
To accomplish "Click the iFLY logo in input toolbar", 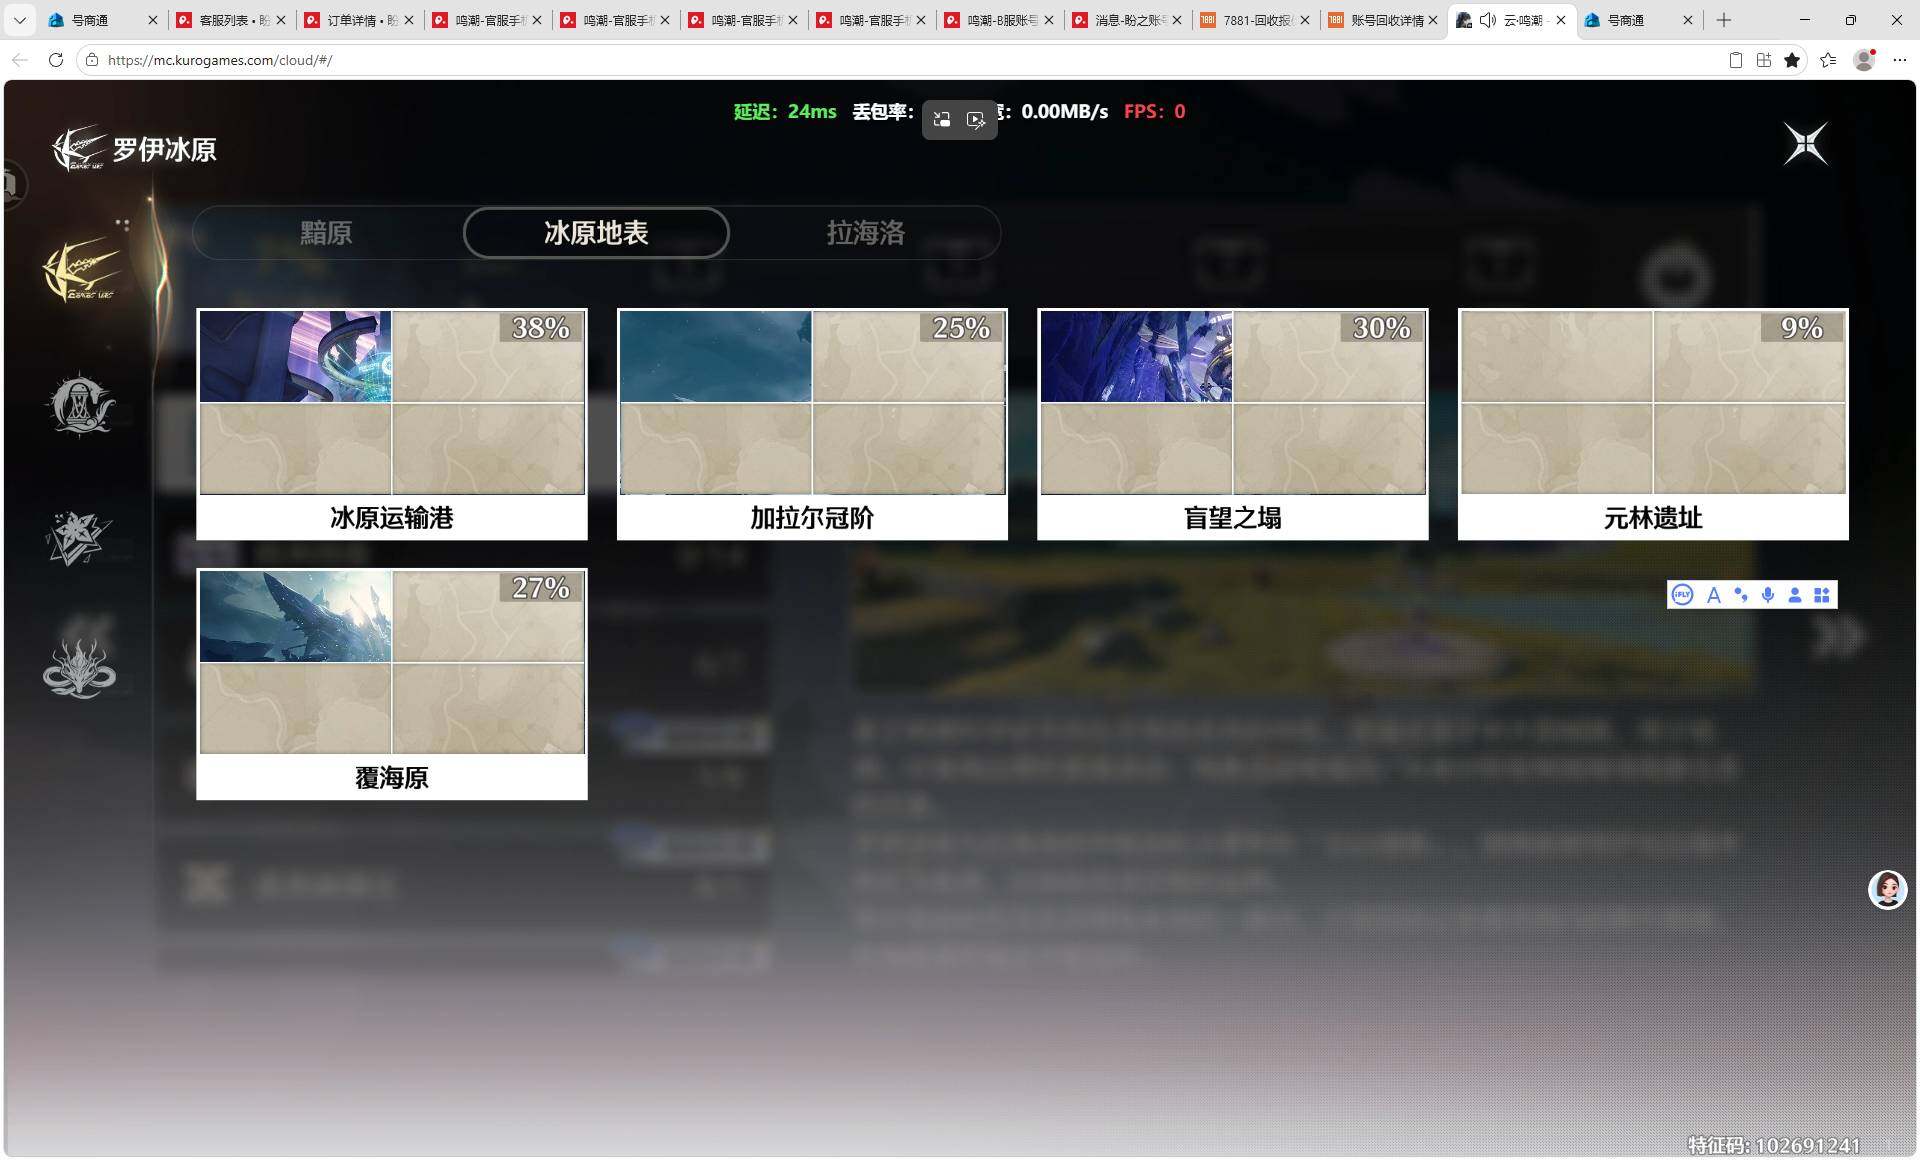I will (x=1682, y=595).
